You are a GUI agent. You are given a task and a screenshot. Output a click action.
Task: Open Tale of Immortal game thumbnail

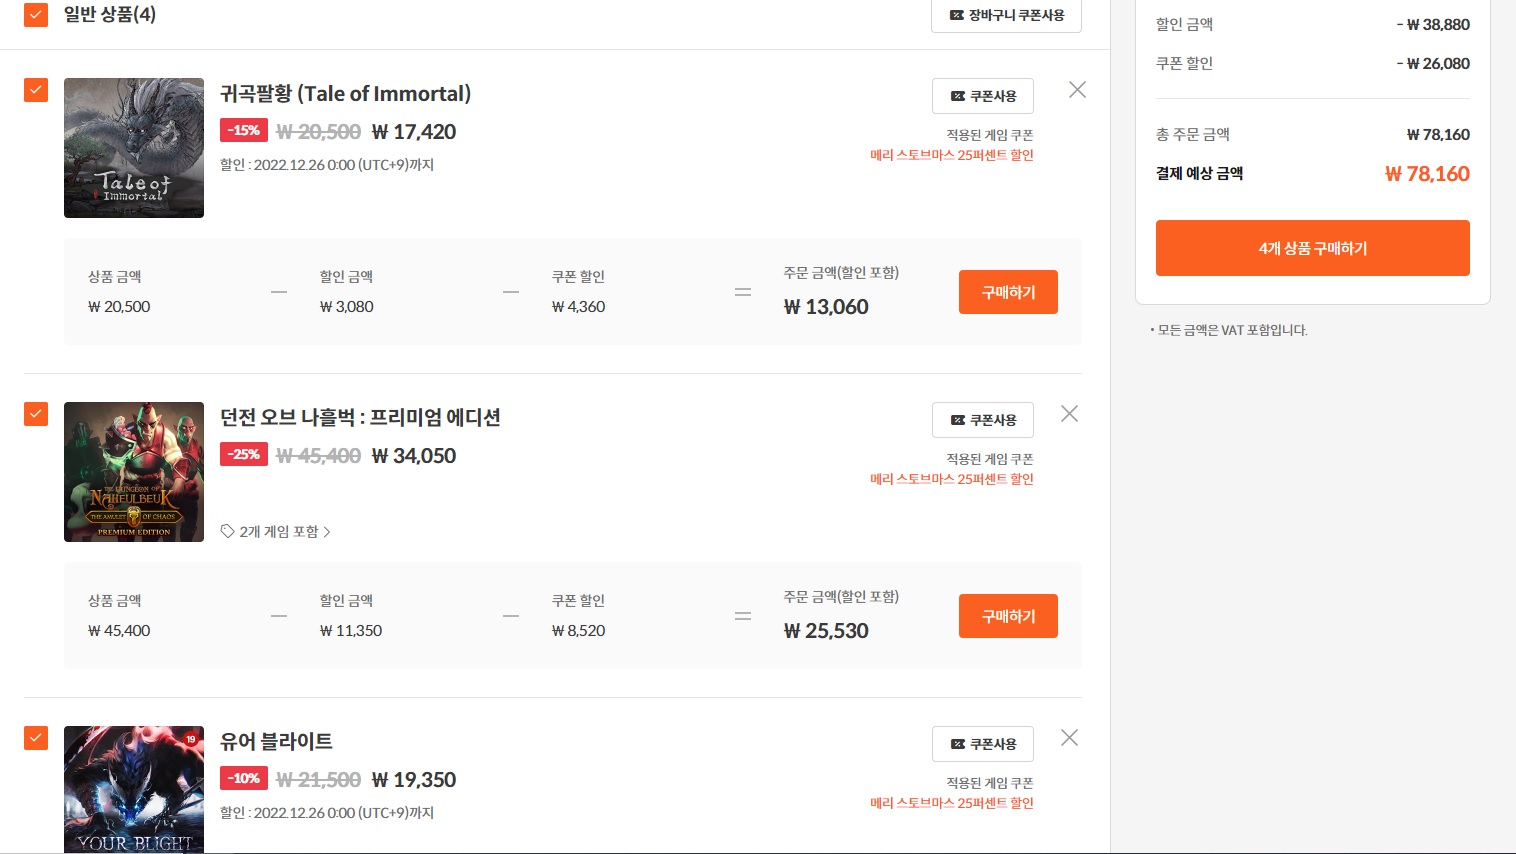(134, 148)
